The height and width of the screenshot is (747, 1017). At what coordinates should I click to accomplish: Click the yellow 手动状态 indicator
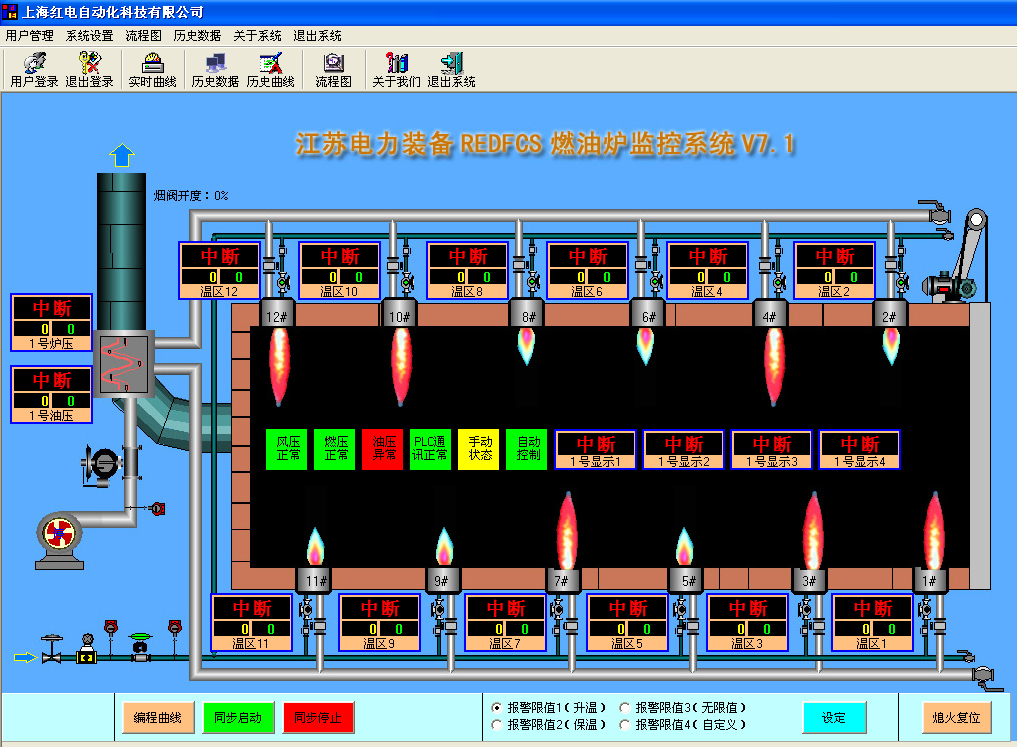pos(479,449)
